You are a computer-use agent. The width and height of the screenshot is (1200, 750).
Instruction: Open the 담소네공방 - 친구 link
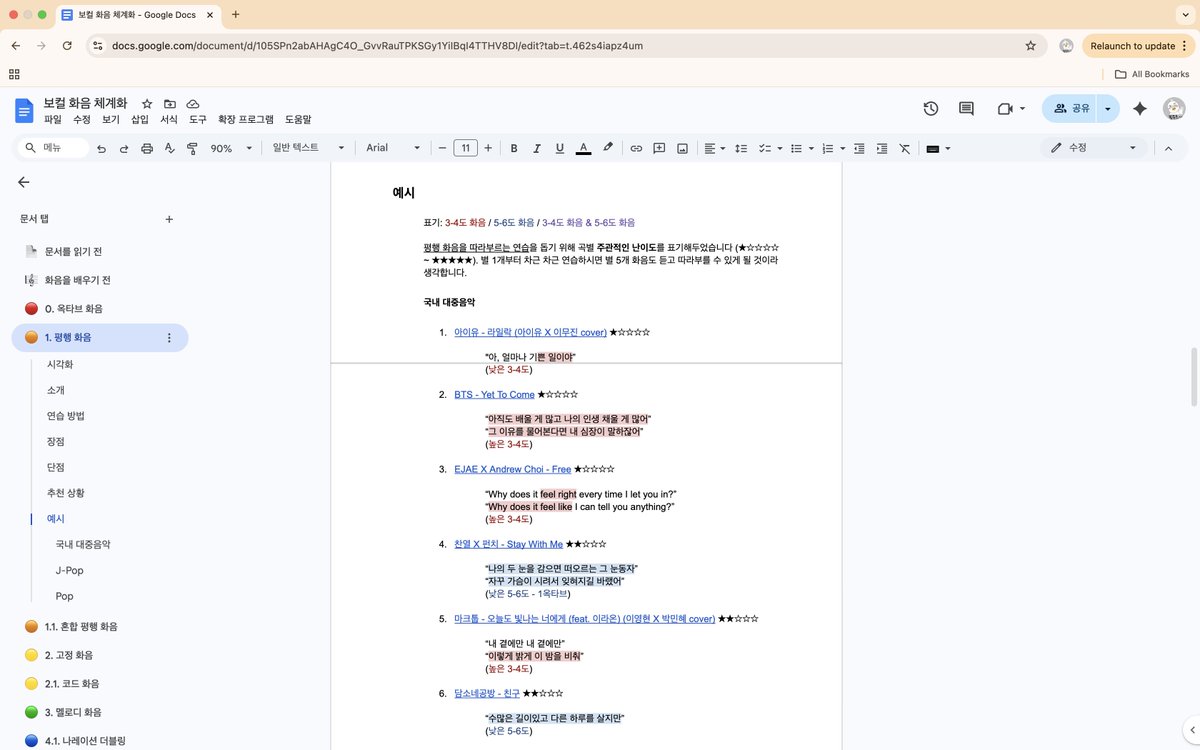(x=487, y=693)
